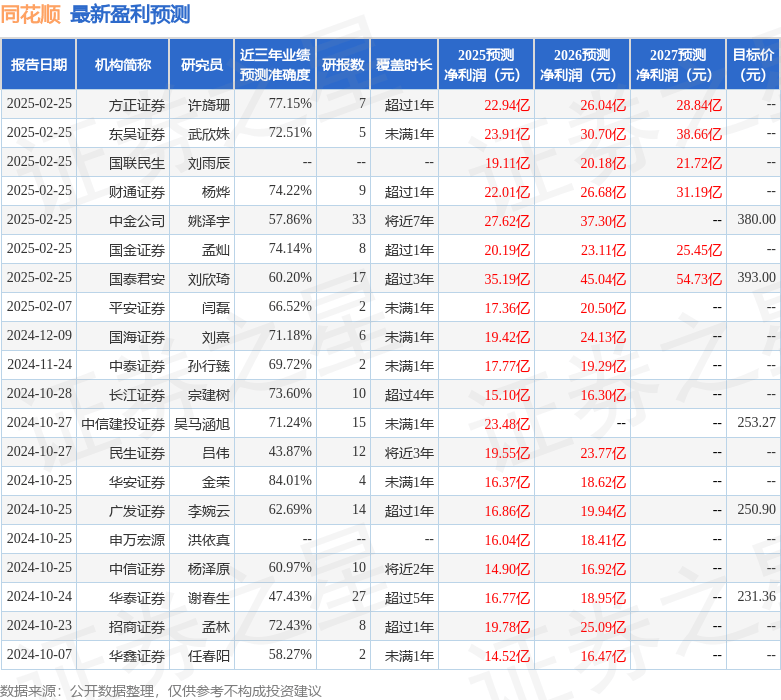Viewport: 781px width, 700px height.
Task: Click the 35.19亿 2025 profit forecast
Action: [x=507, y=279]
